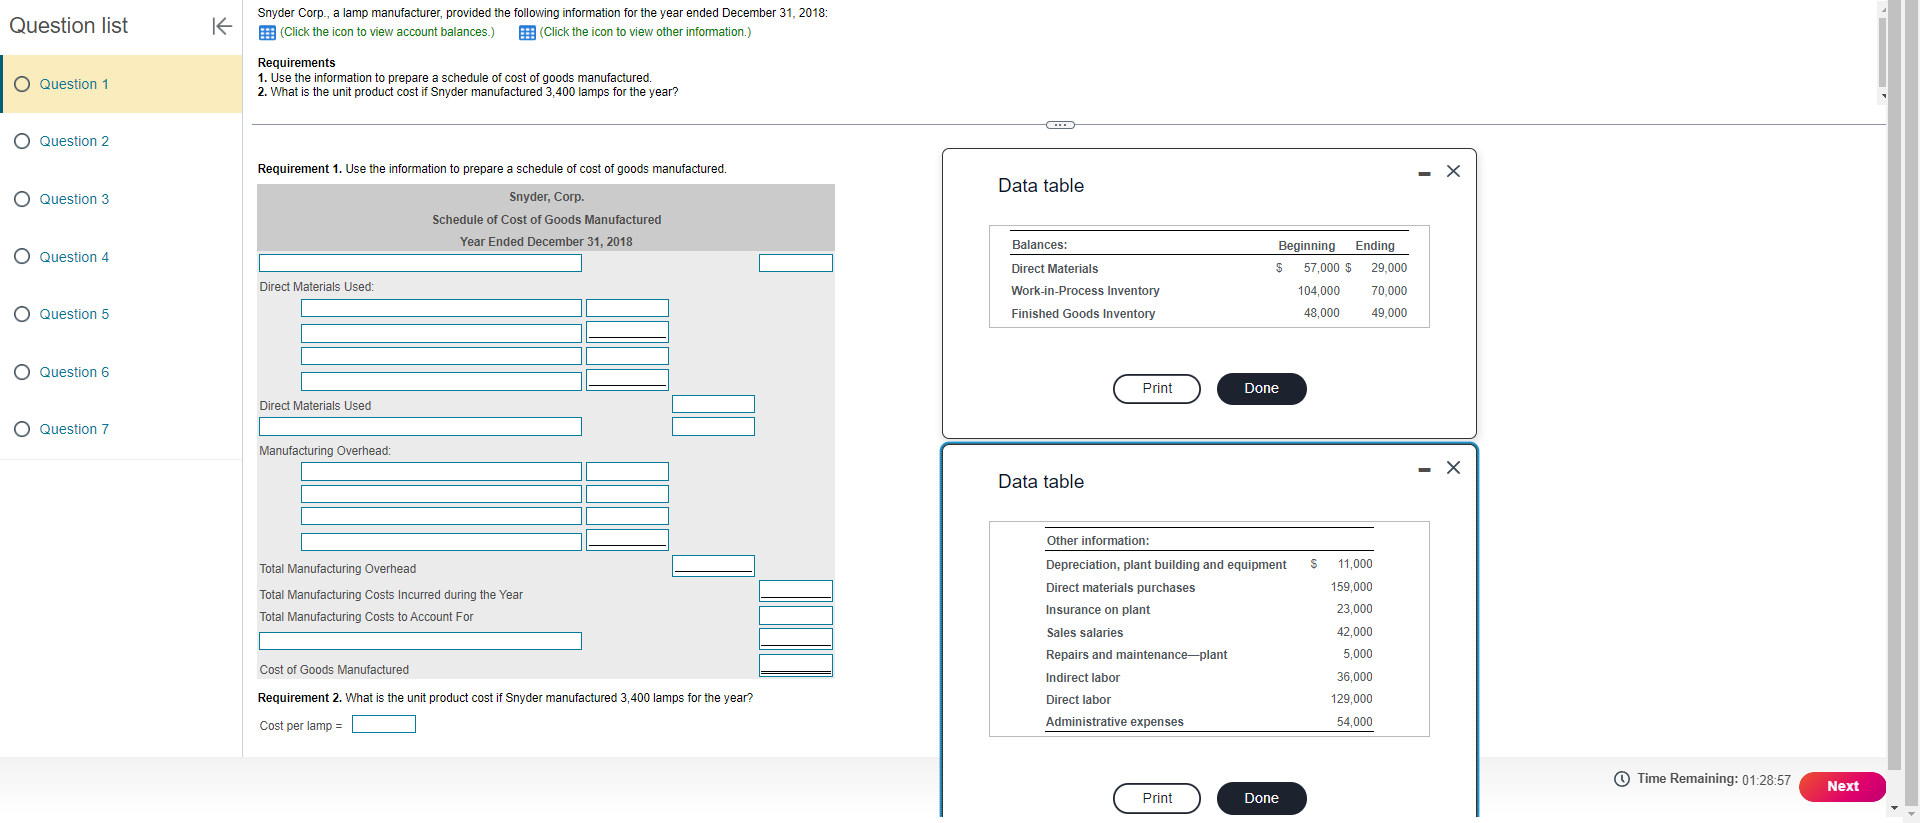Select the Question 2 radio button
This screenshot has width=1920, height=823.
[x=22, y=141]
